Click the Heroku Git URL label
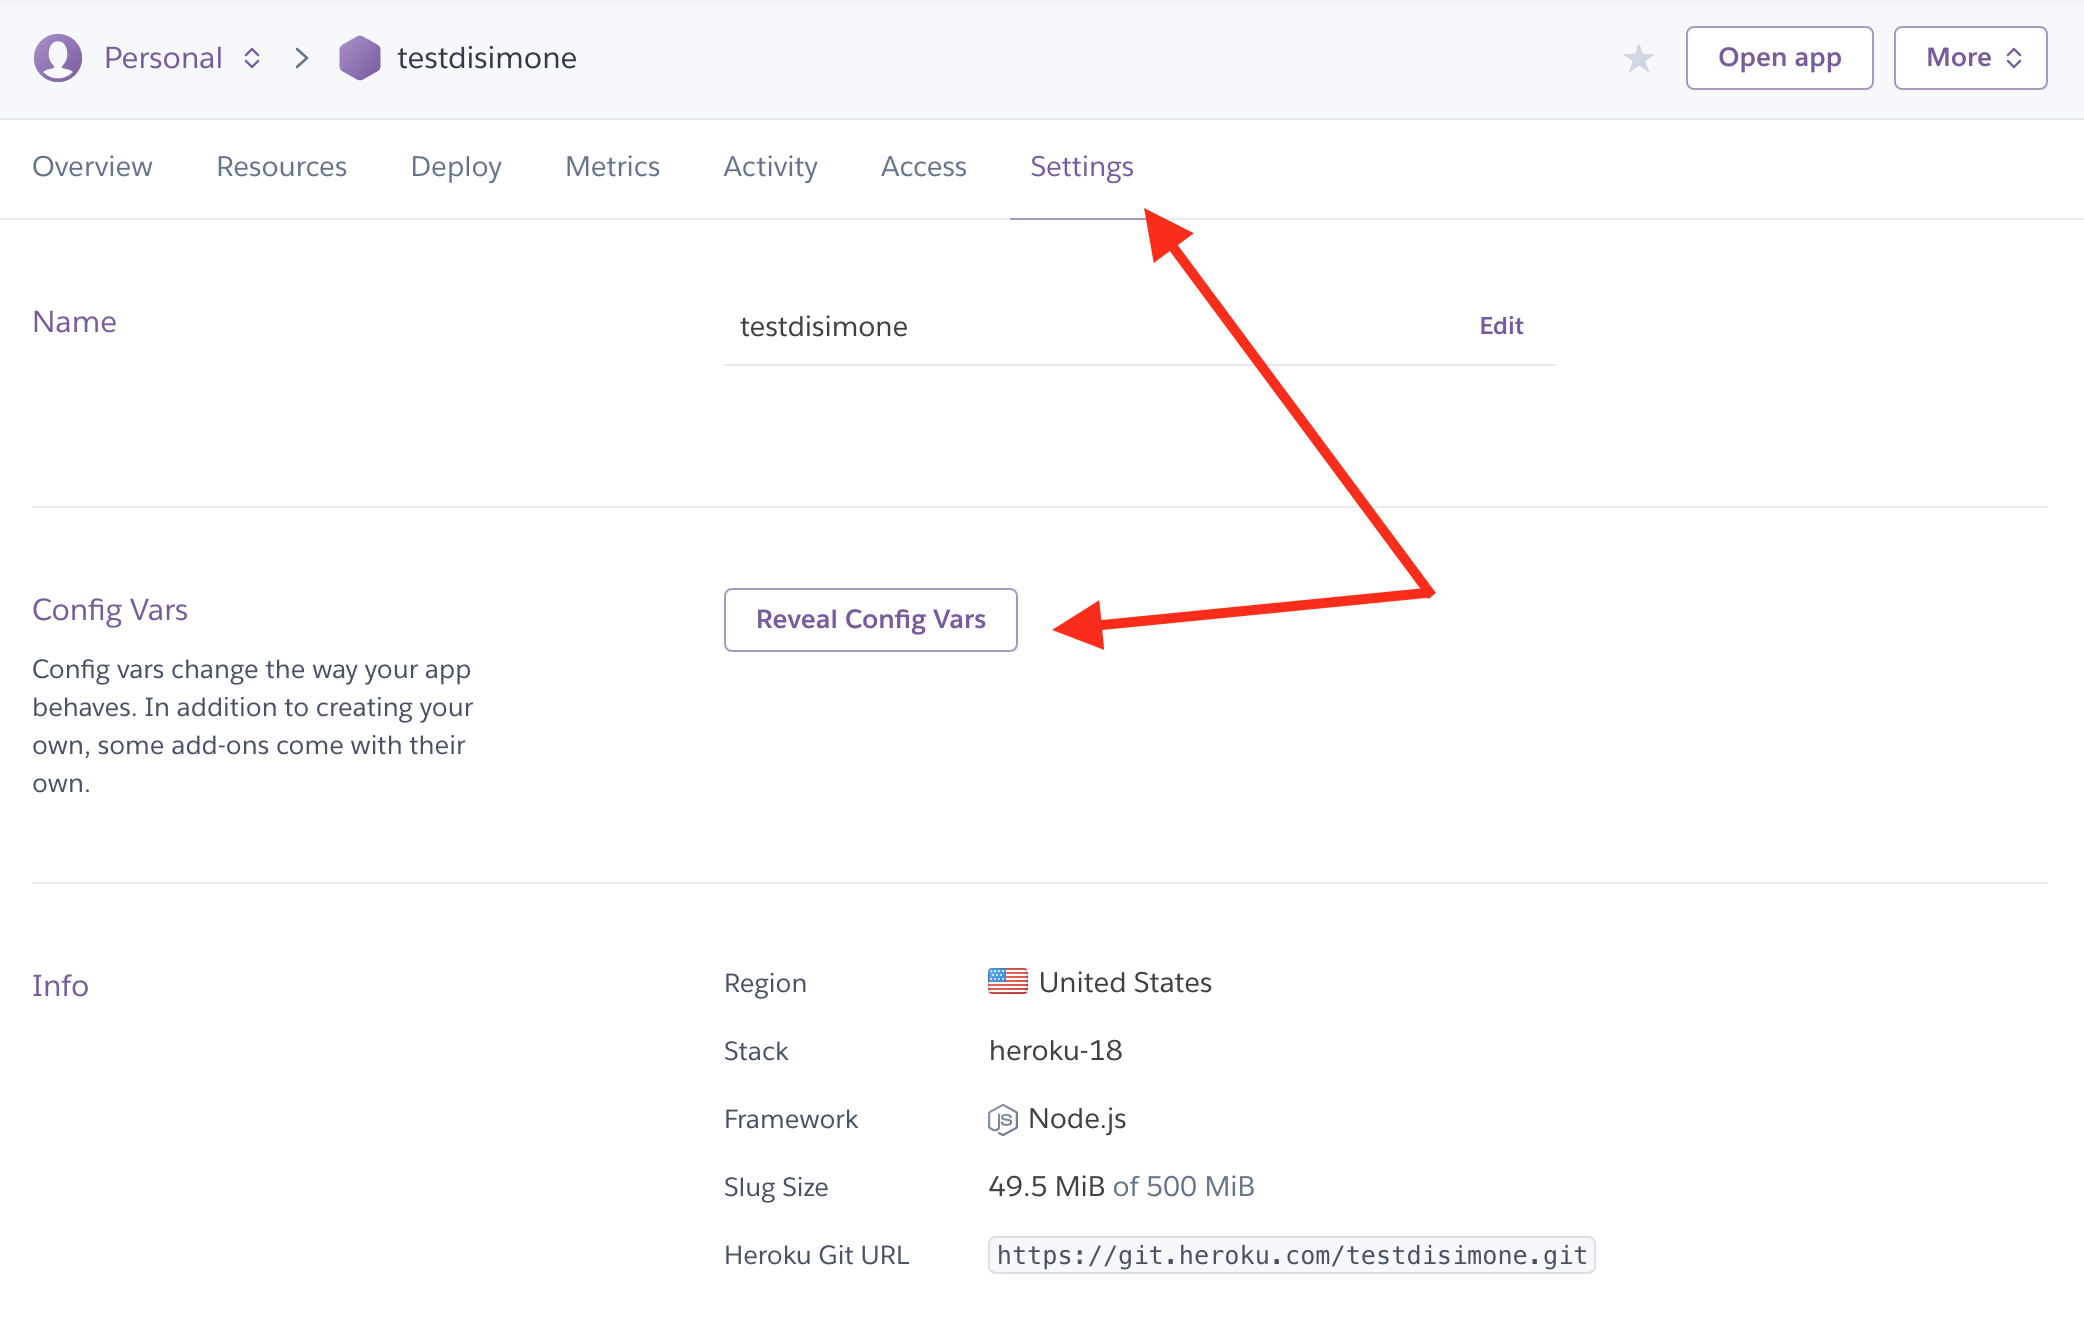The image size is (2084, 1322). 817,1255
